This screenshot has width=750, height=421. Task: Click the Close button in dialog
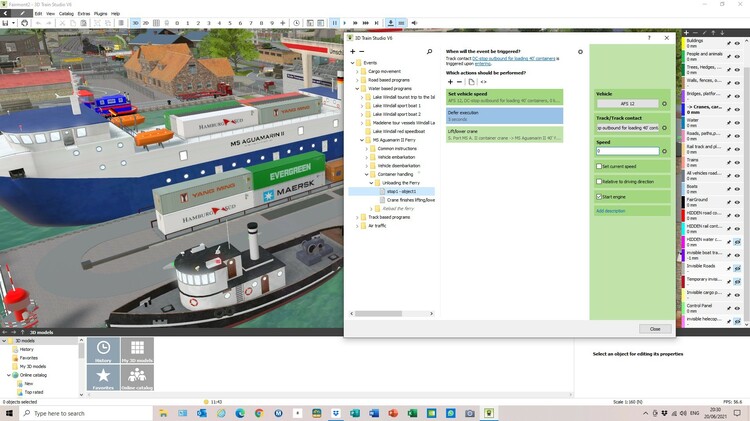[655, 328]
